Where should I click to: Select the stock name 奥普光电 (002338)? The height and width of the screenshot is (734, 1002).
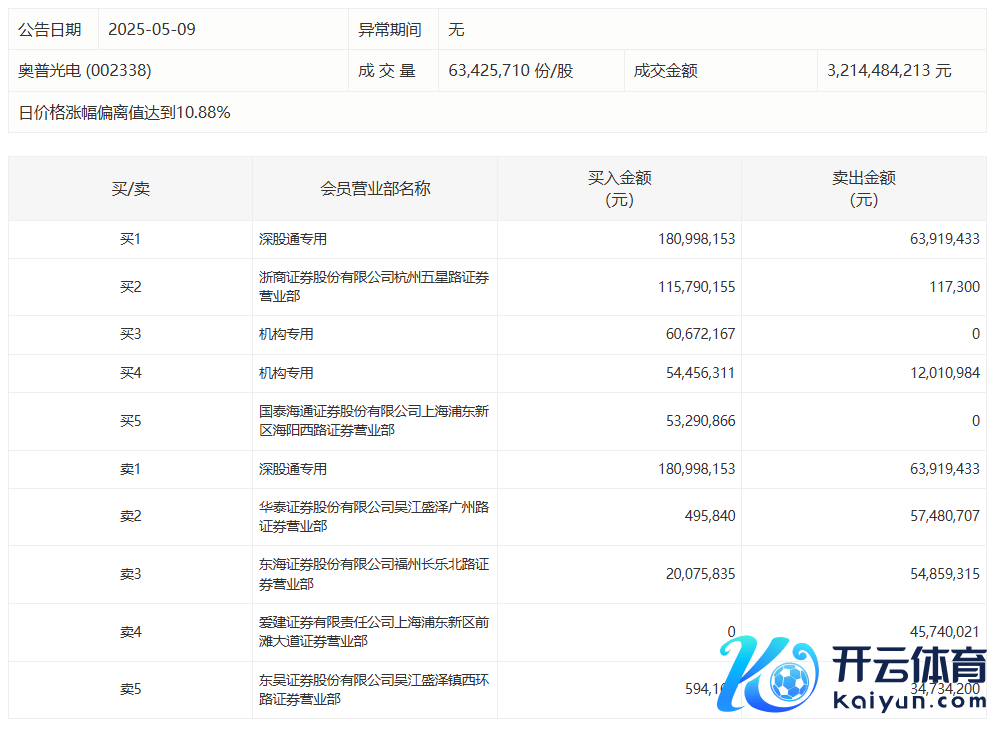click(85, 71)
